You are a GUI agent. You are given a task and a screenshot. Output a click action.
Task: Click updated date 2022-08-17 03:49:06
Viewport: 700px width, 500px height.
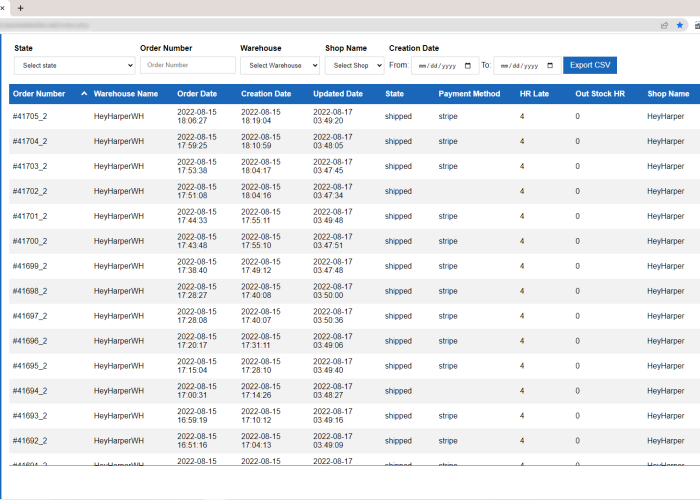(x=333, y=342)
